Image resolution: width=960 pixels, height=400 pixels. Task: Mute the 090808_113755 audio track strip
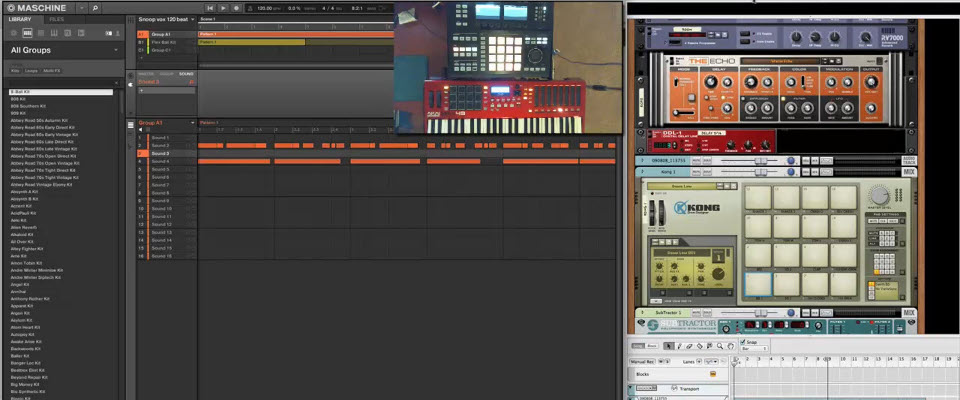pyautogui.click(x=696, y=160)
